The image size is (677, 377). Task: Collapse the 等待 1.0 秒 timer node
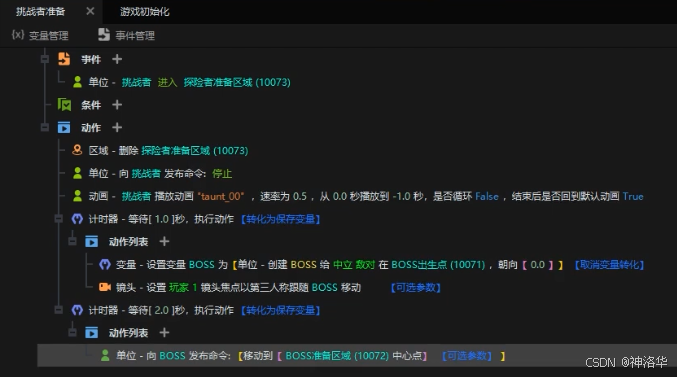[58, 219]
